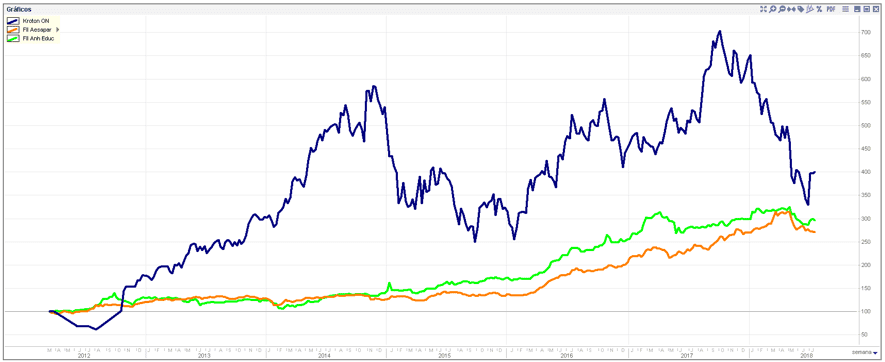Minimize the Gráficos panel
Viewport: 885px width, 362px height.
pos(857,9)
